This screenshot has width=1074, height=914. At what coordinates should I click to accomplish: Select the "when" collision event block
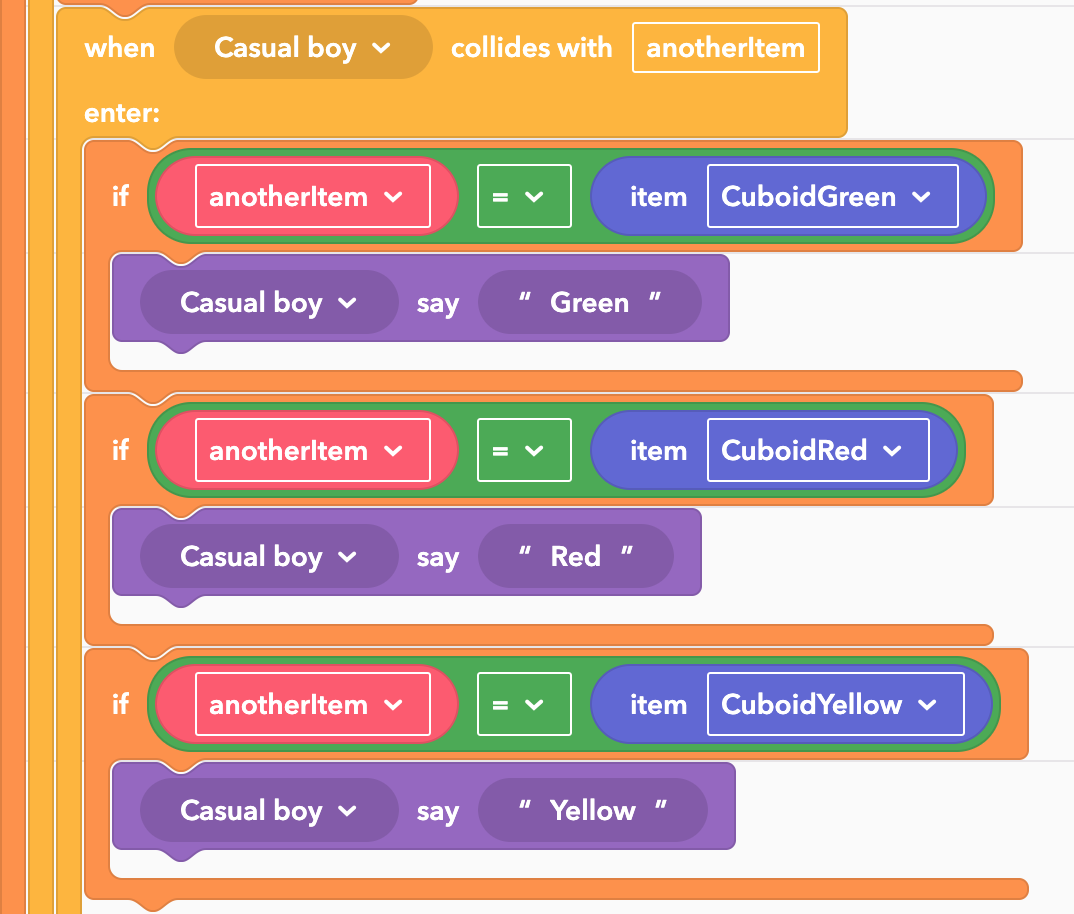click(x=120, y=48)
